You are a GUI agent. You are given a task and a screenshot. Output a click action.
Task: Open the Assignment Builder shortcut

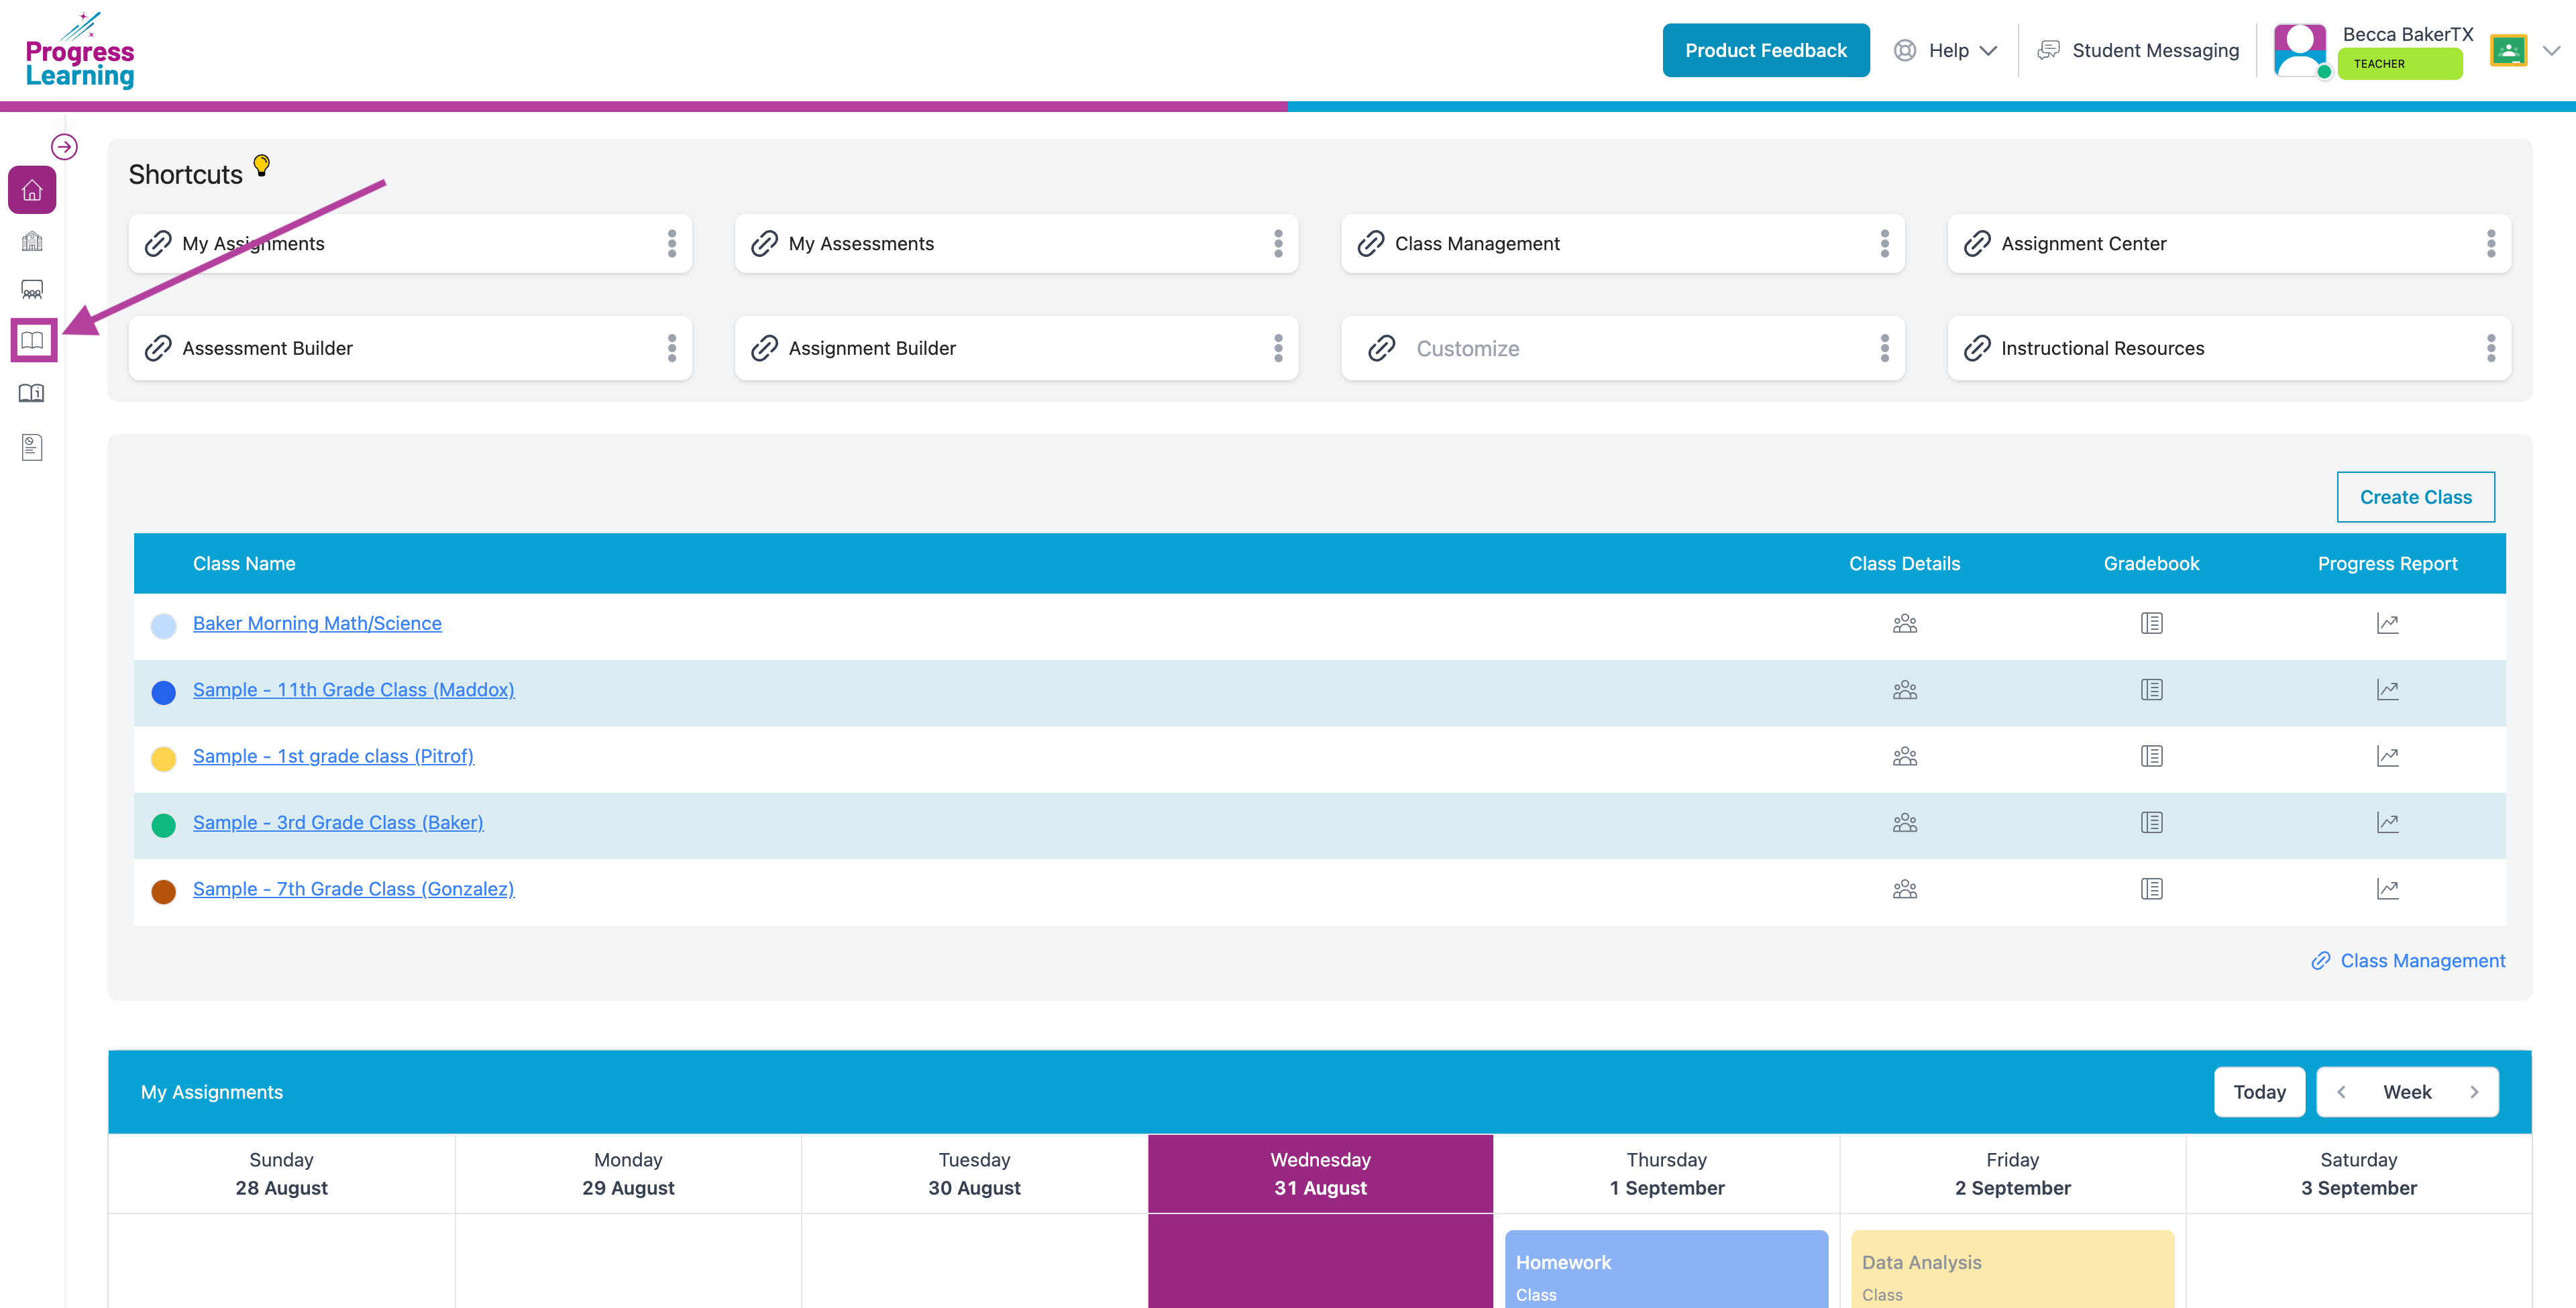1016,348
